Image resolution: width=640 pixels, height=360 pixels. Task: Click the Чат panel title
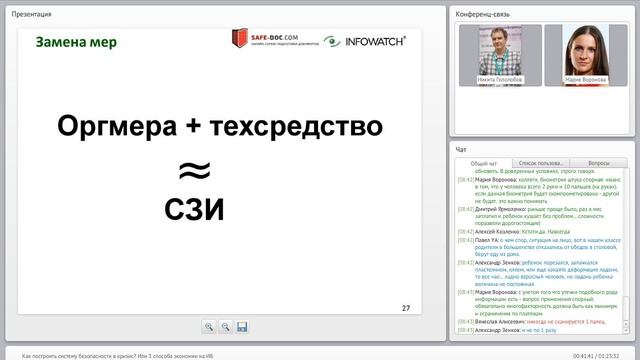461,150
